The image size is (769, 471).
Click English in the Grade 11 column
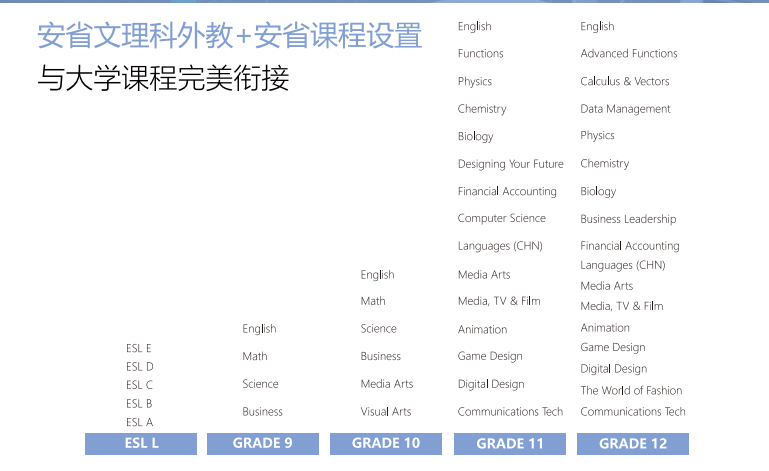pyautogui.click(x=475, y=26)
